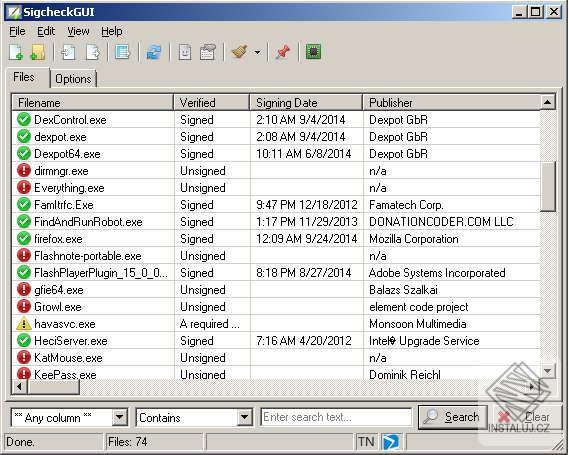
Task: Click the red alert icon beside Growl.exe
Action: pos(24,306)
